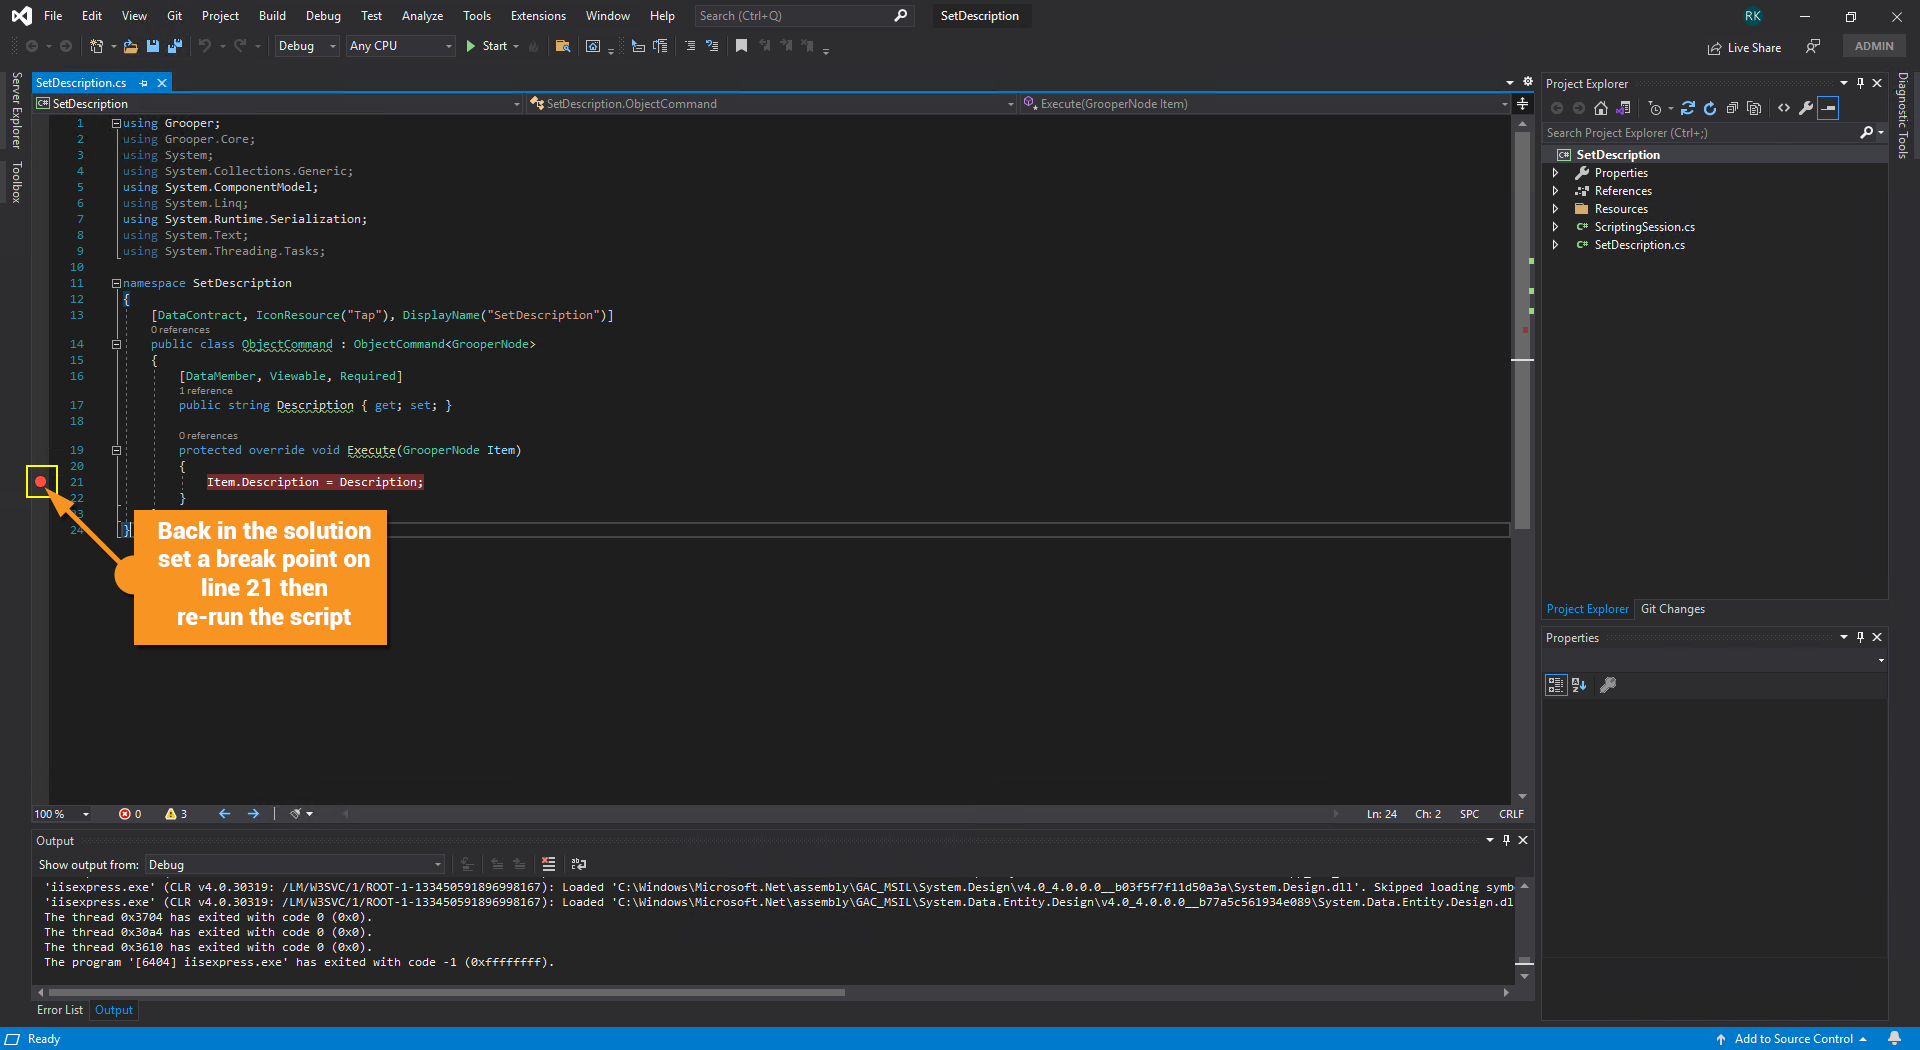Click Collapse All icon in Project Explorer
Screen dimensions: 1920x1050
1732,108
